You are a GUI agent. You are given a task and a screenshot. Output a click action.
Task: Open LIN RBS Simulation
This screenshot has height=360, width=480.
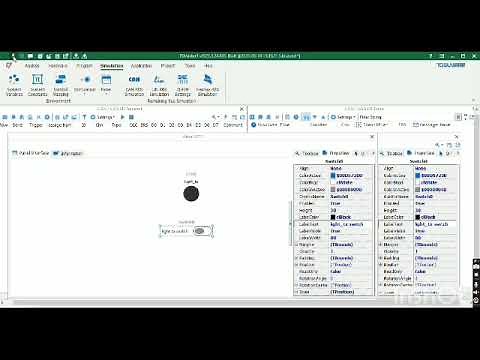159,85
